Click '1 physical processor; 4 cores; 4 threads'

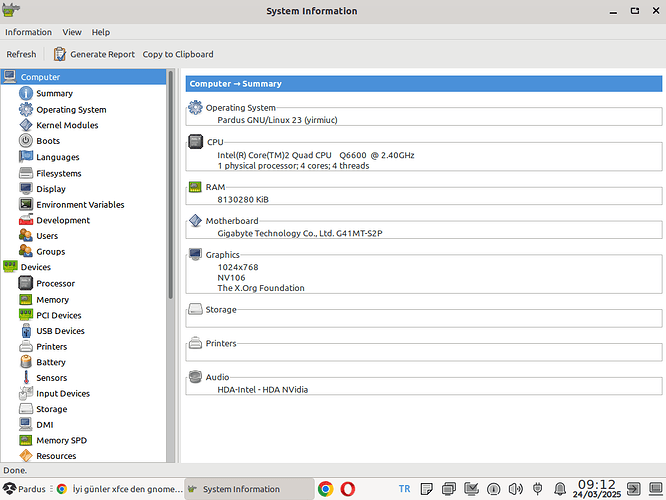[293, 166]
